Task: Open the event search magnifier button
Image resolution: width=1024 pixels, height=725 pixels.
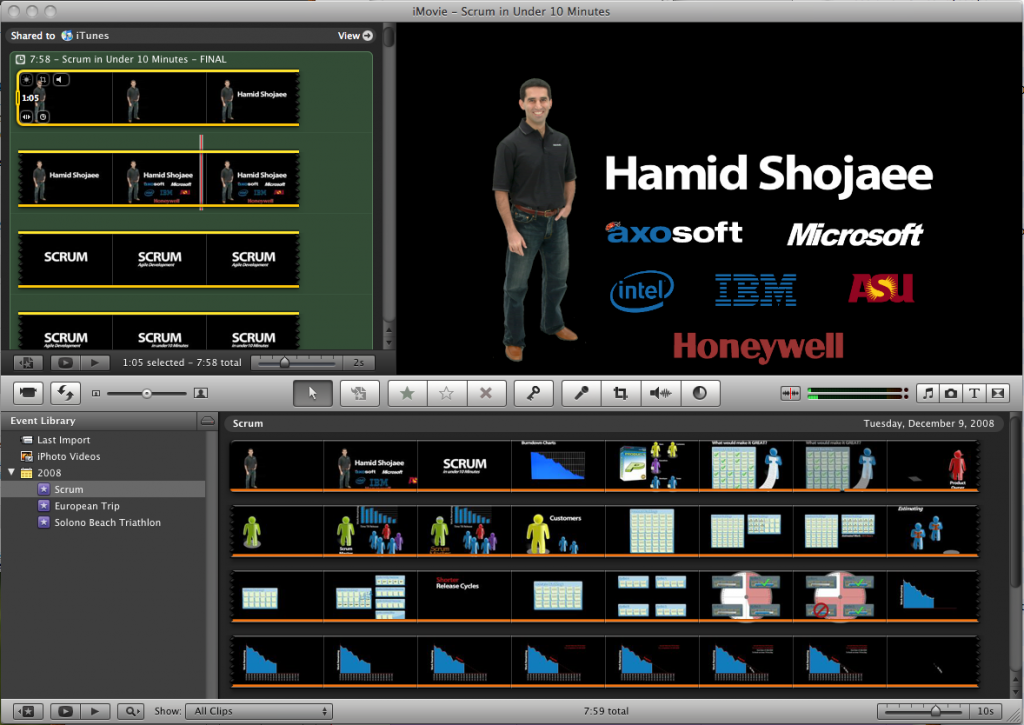Action: pos(131,711)
